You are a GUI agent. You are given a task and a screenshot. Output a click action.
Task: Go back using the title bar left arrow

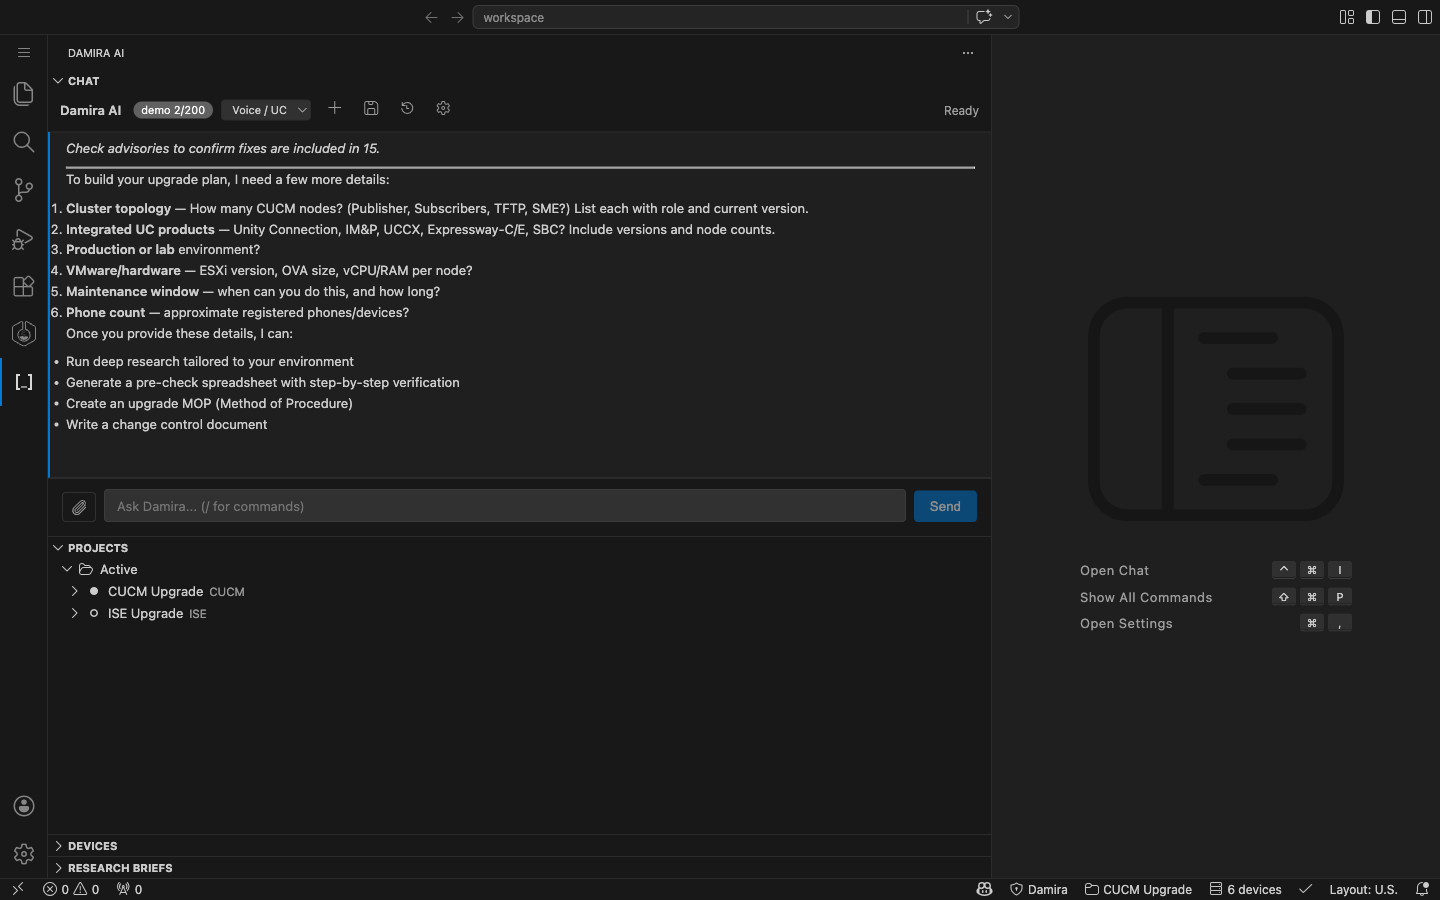(x=431, y=17)
